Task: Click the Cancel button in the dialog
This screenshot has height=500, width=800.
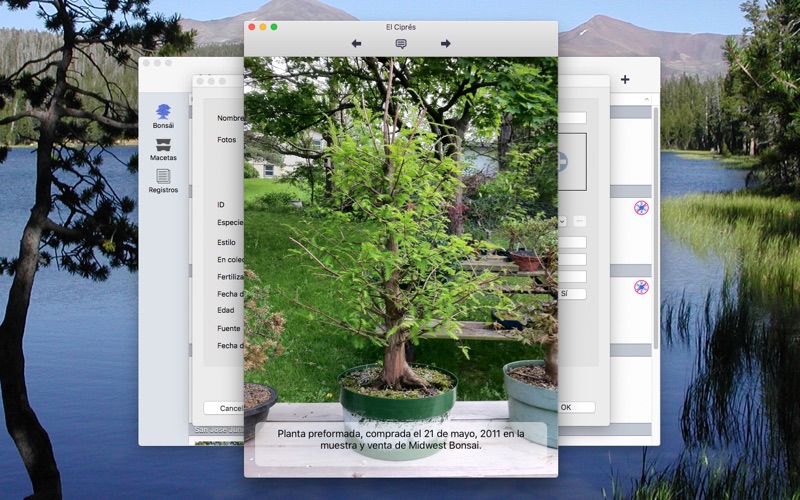Action: tap(224, 408)
